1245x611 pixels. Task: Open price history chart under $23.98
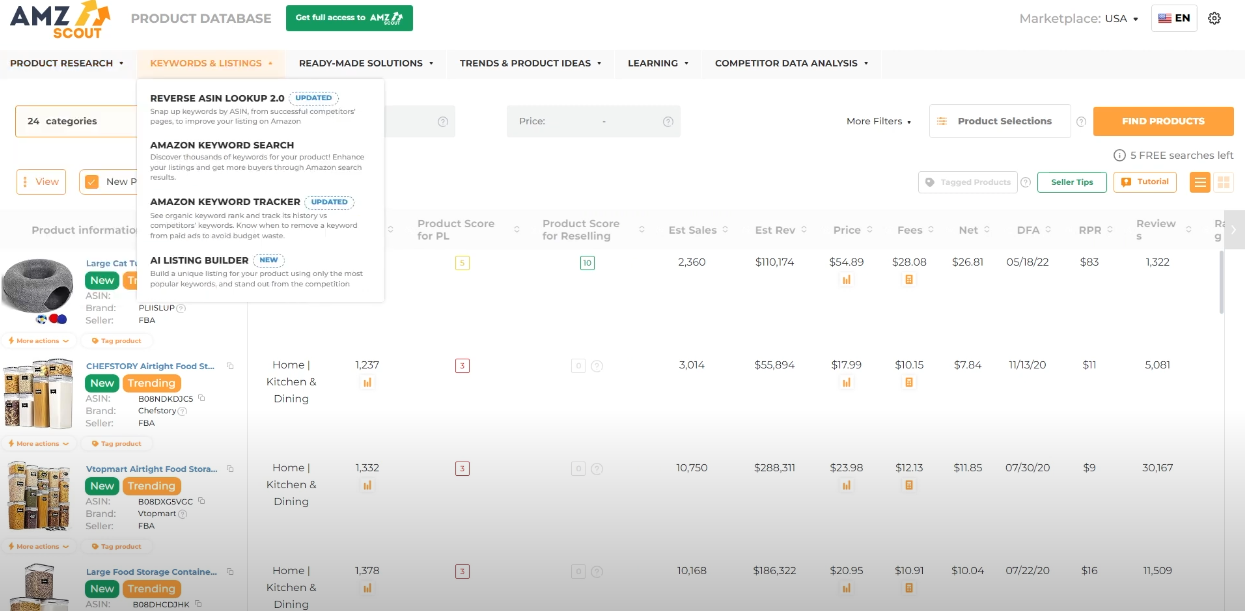point(846,485)
